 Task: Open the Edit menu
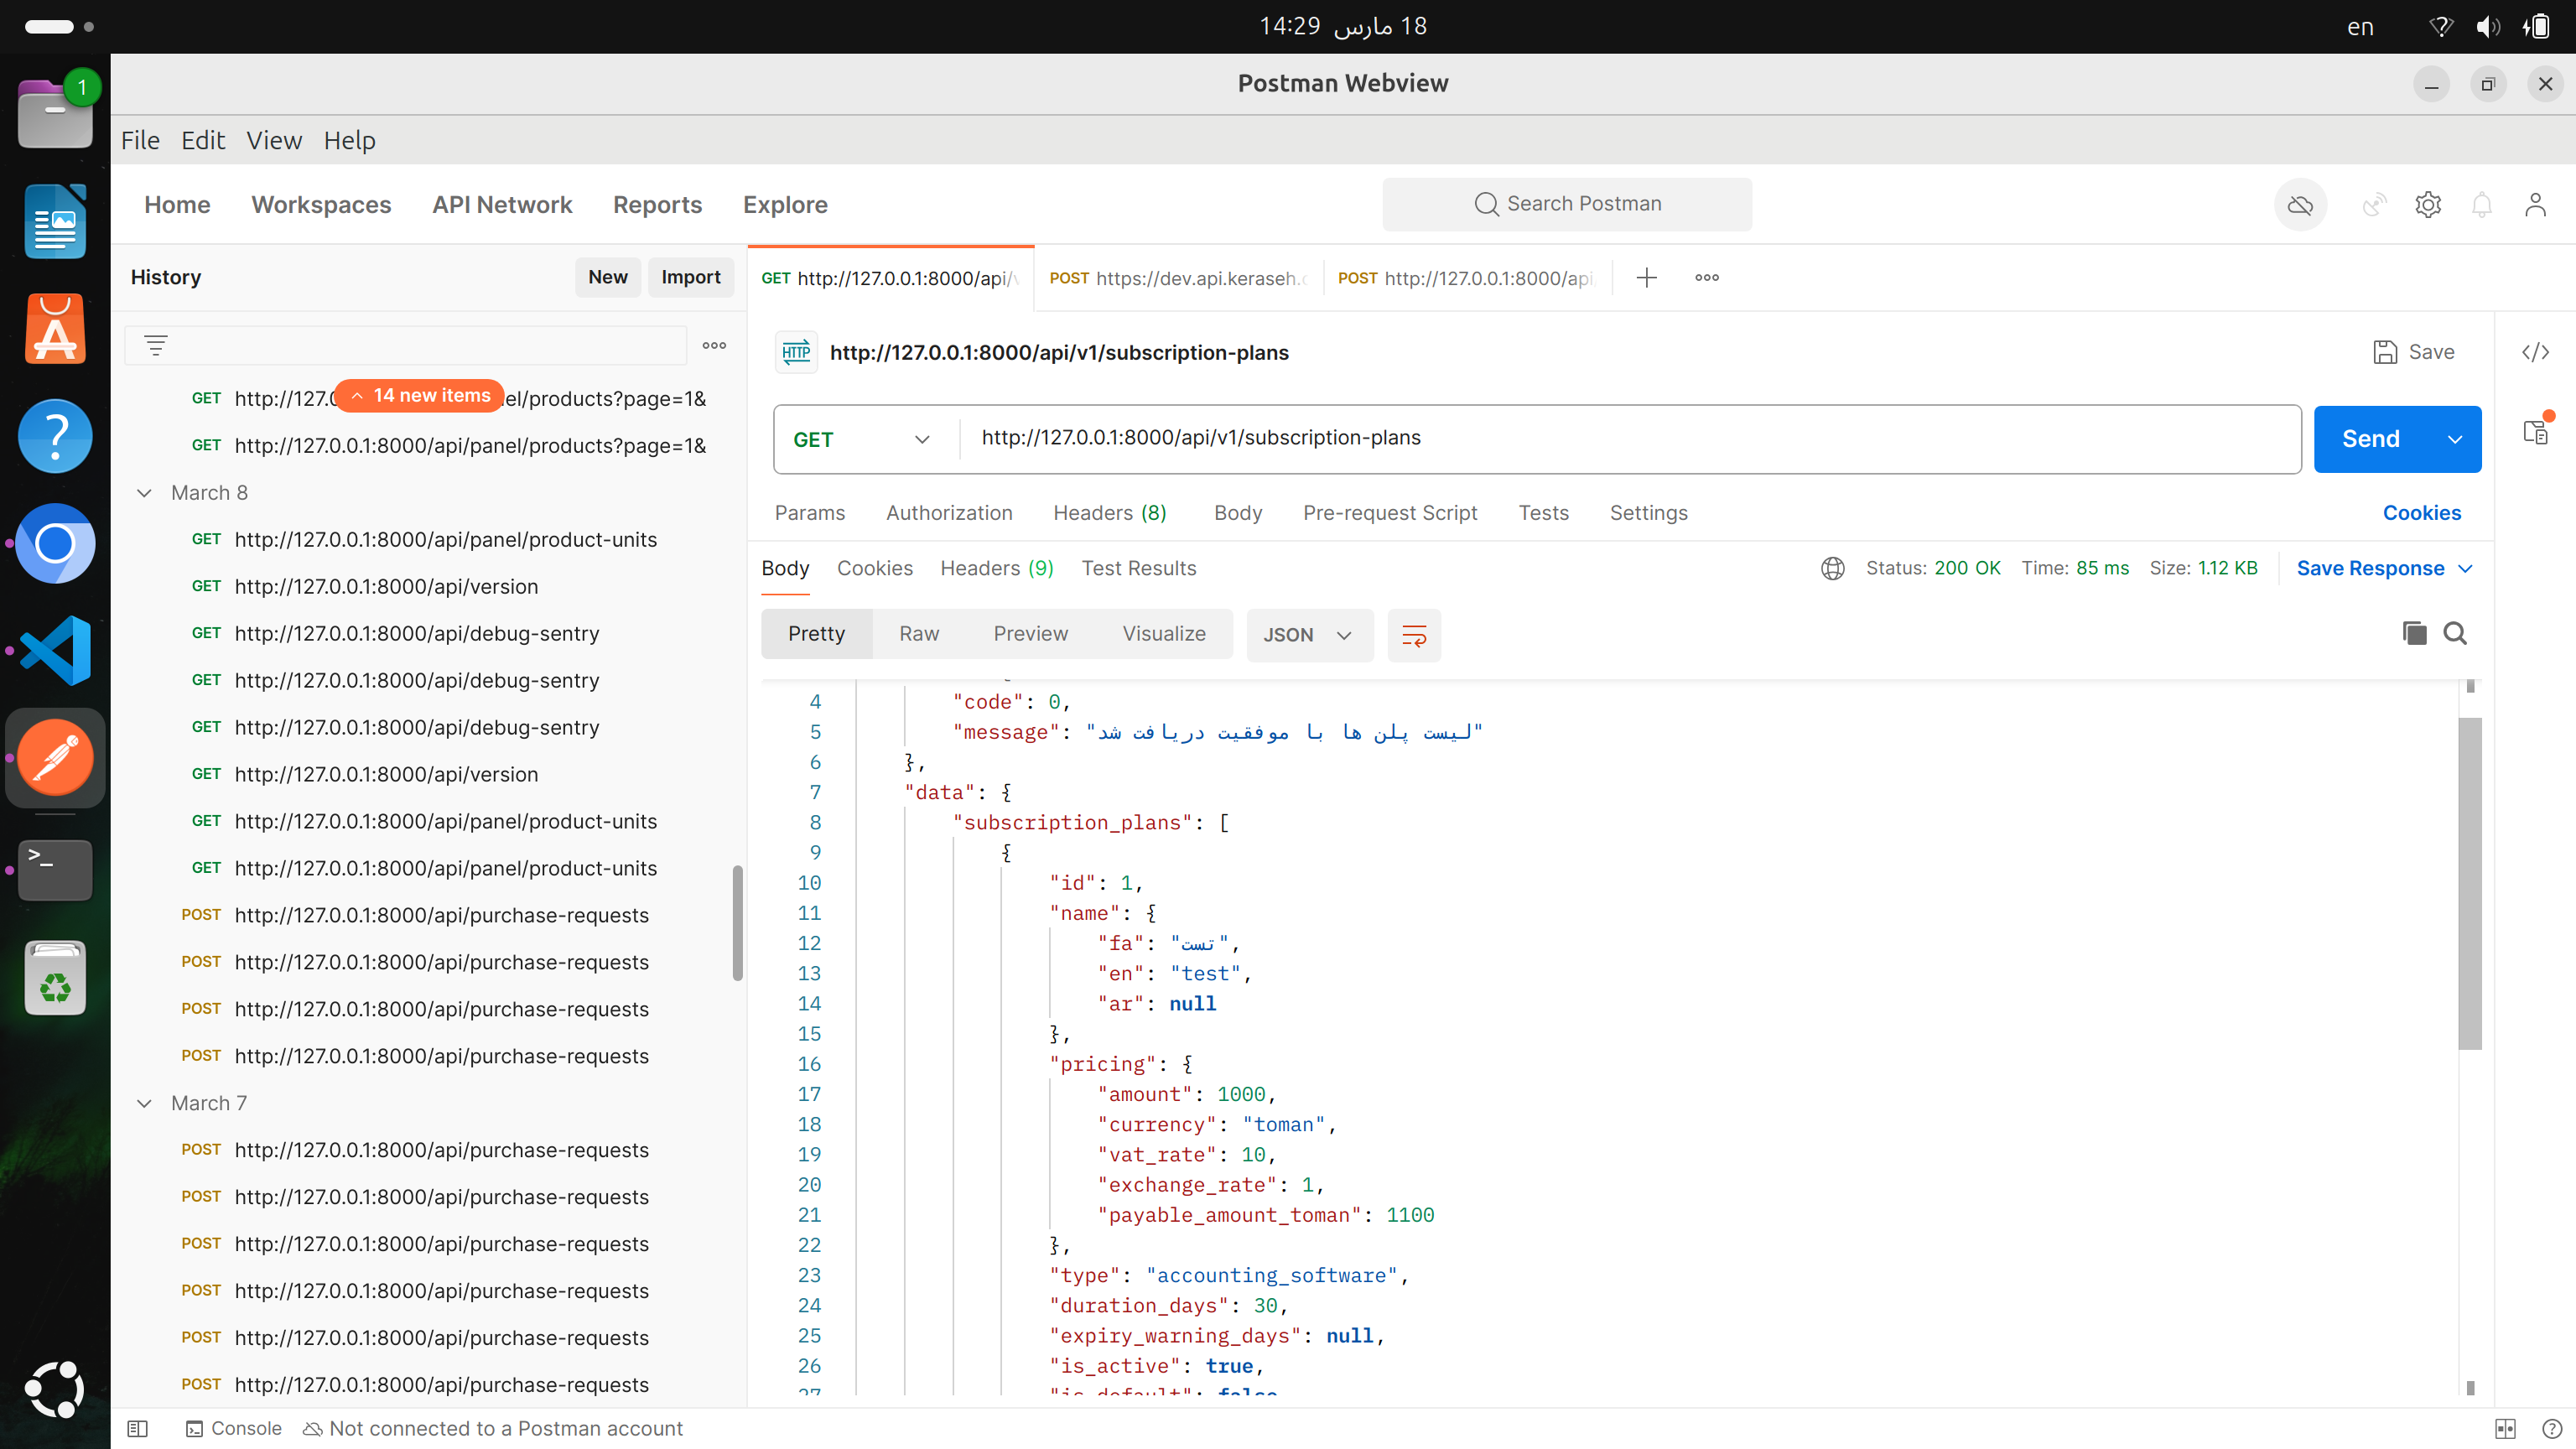[x=203, y=140]
